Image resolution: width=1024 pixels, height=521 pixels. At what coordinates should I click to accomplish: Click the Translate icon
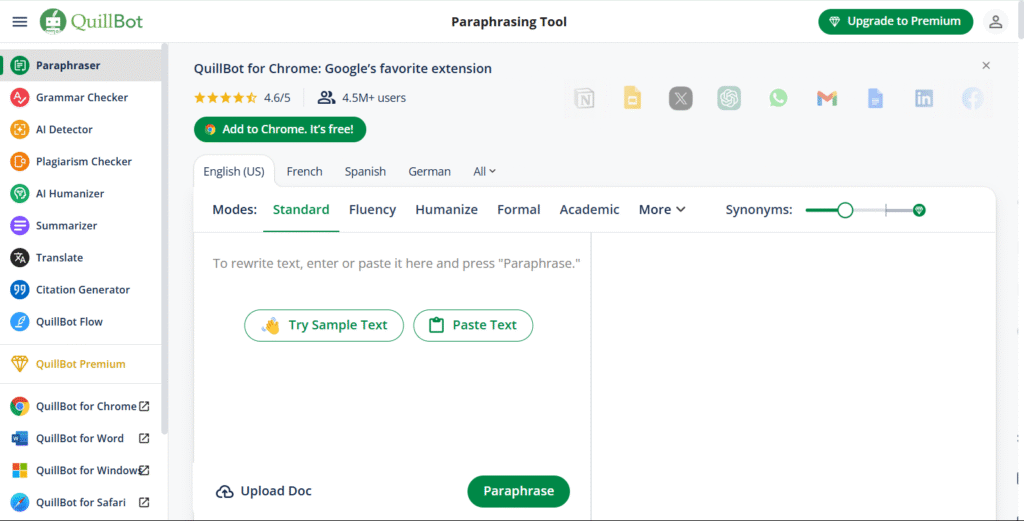tap(20, 257)
